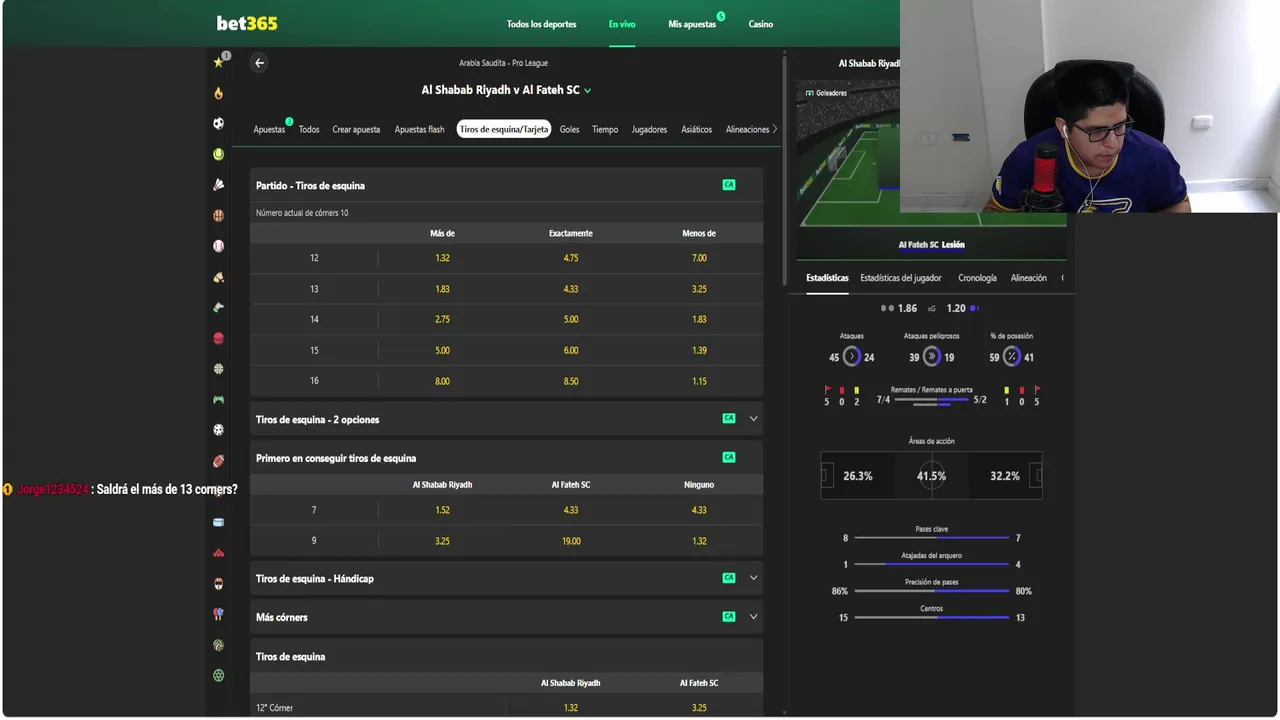Open Casino in the top navigation

coord(761,24)
